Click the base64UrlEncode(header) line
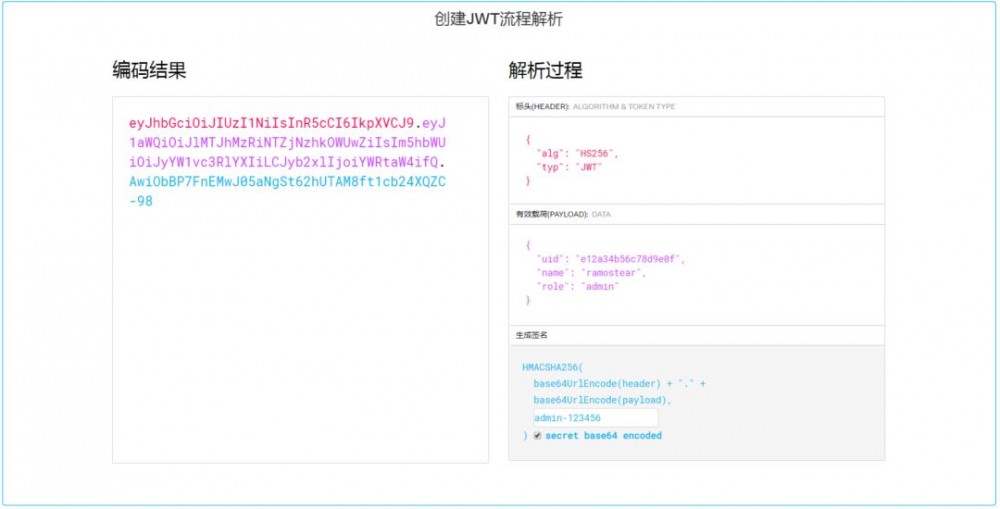The image size is (1000, 509). 620,384
